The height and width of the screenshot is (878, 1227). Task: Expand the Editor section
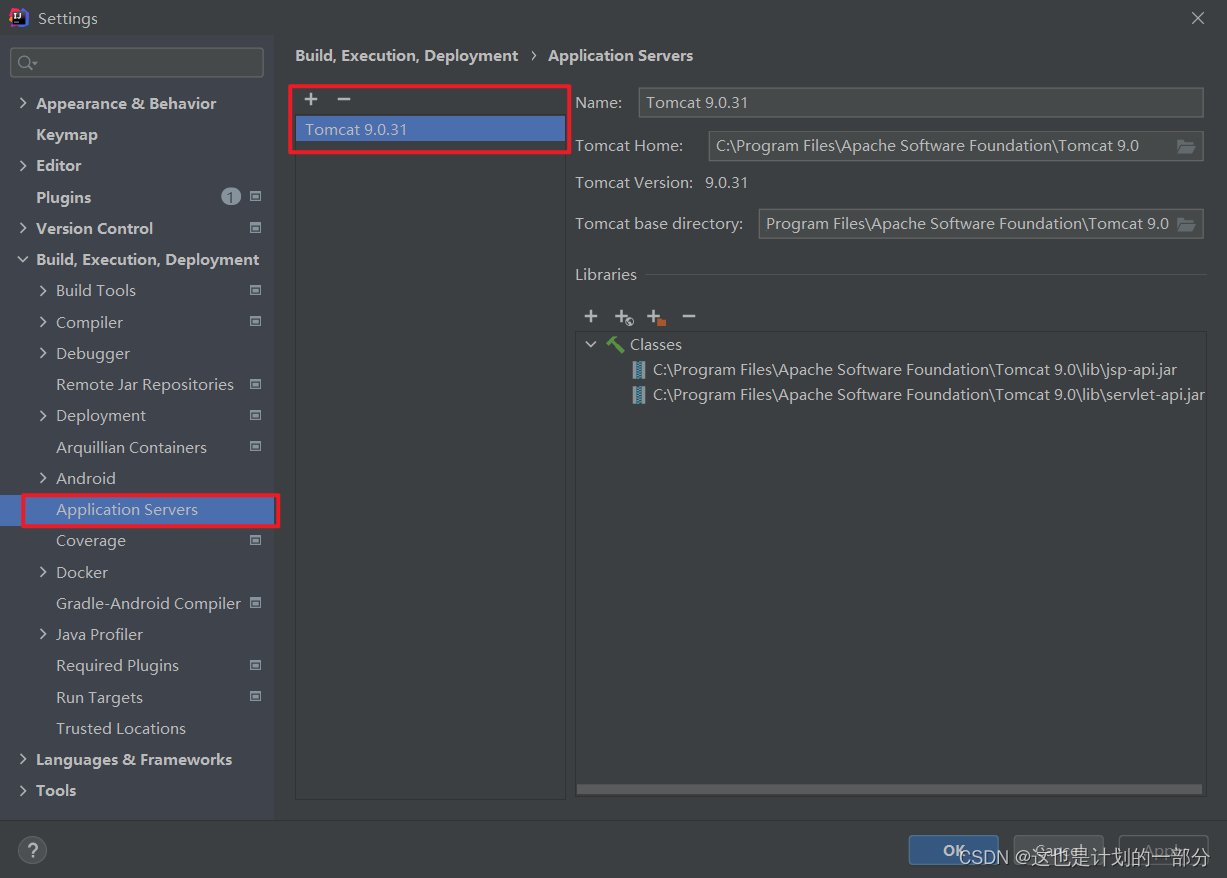(23, 165)
